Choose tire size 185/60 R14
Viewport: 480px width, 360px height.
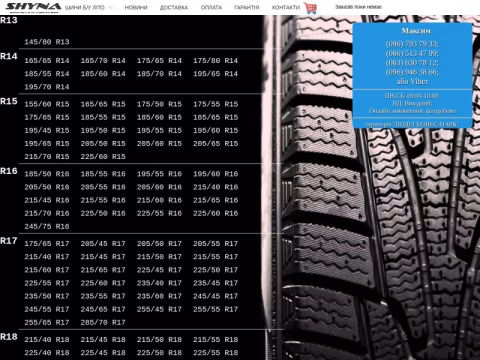coord(103,74)
